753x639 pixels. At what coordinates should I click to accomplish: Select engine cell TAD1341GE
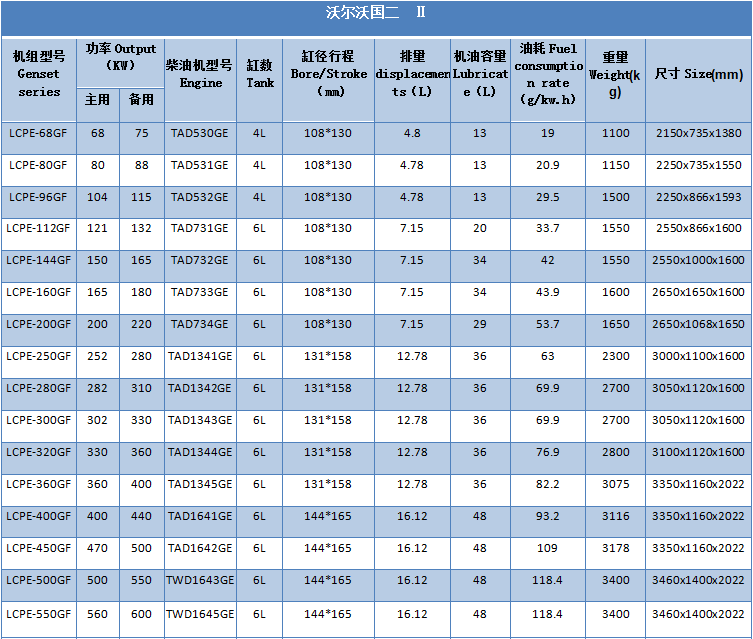tap(199, 357)
